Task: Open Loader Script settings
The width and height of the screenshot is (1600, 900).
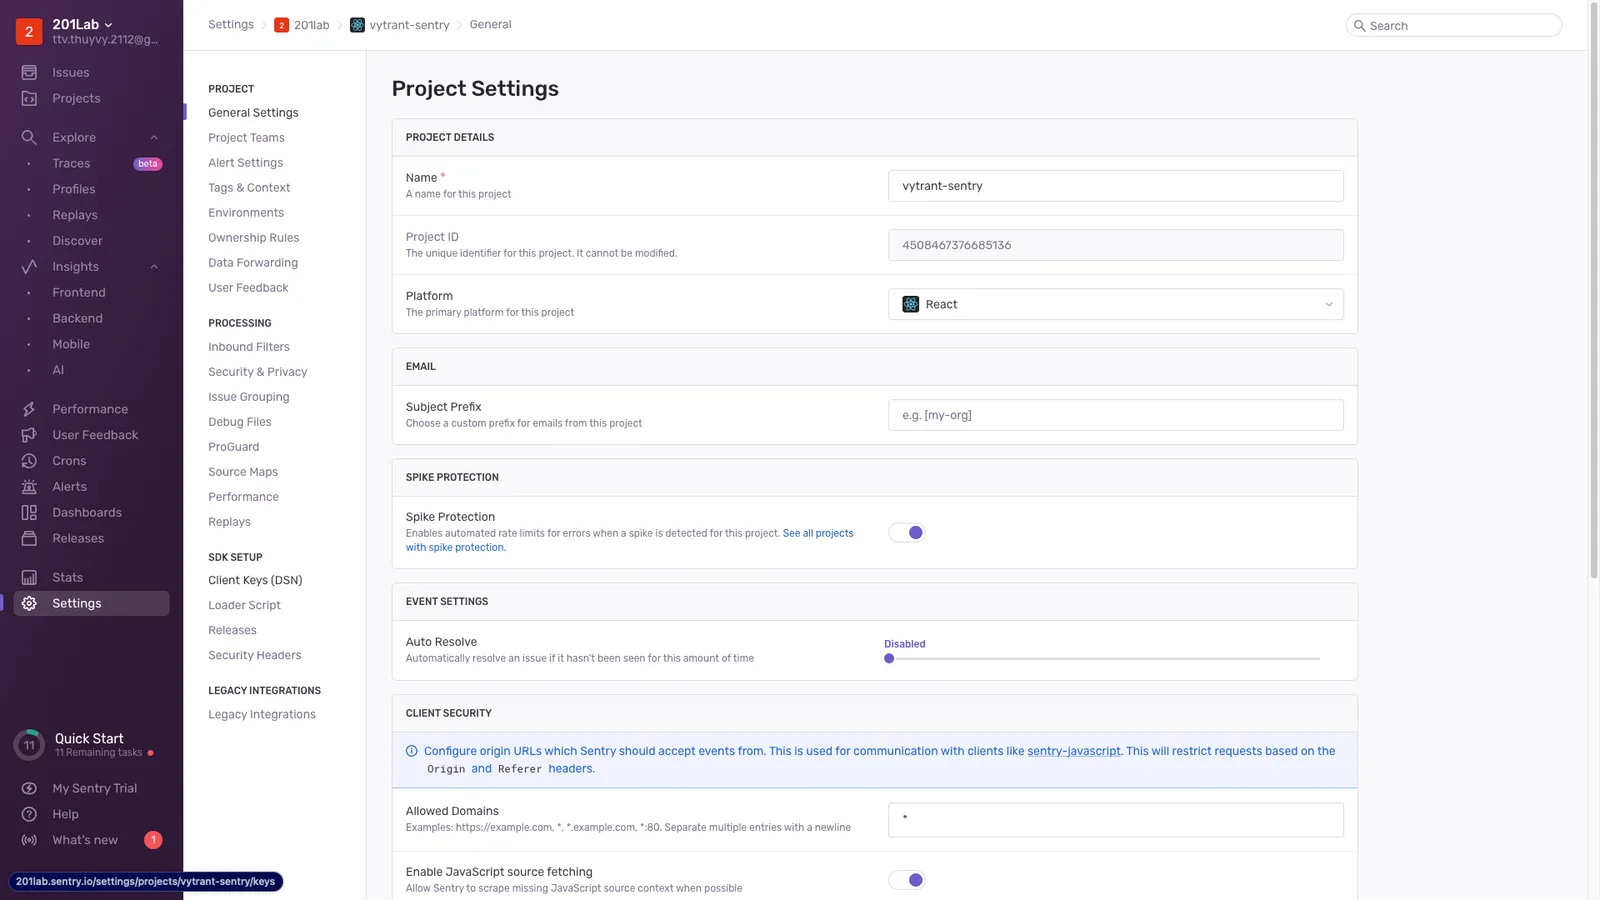Action: [244, 605]
